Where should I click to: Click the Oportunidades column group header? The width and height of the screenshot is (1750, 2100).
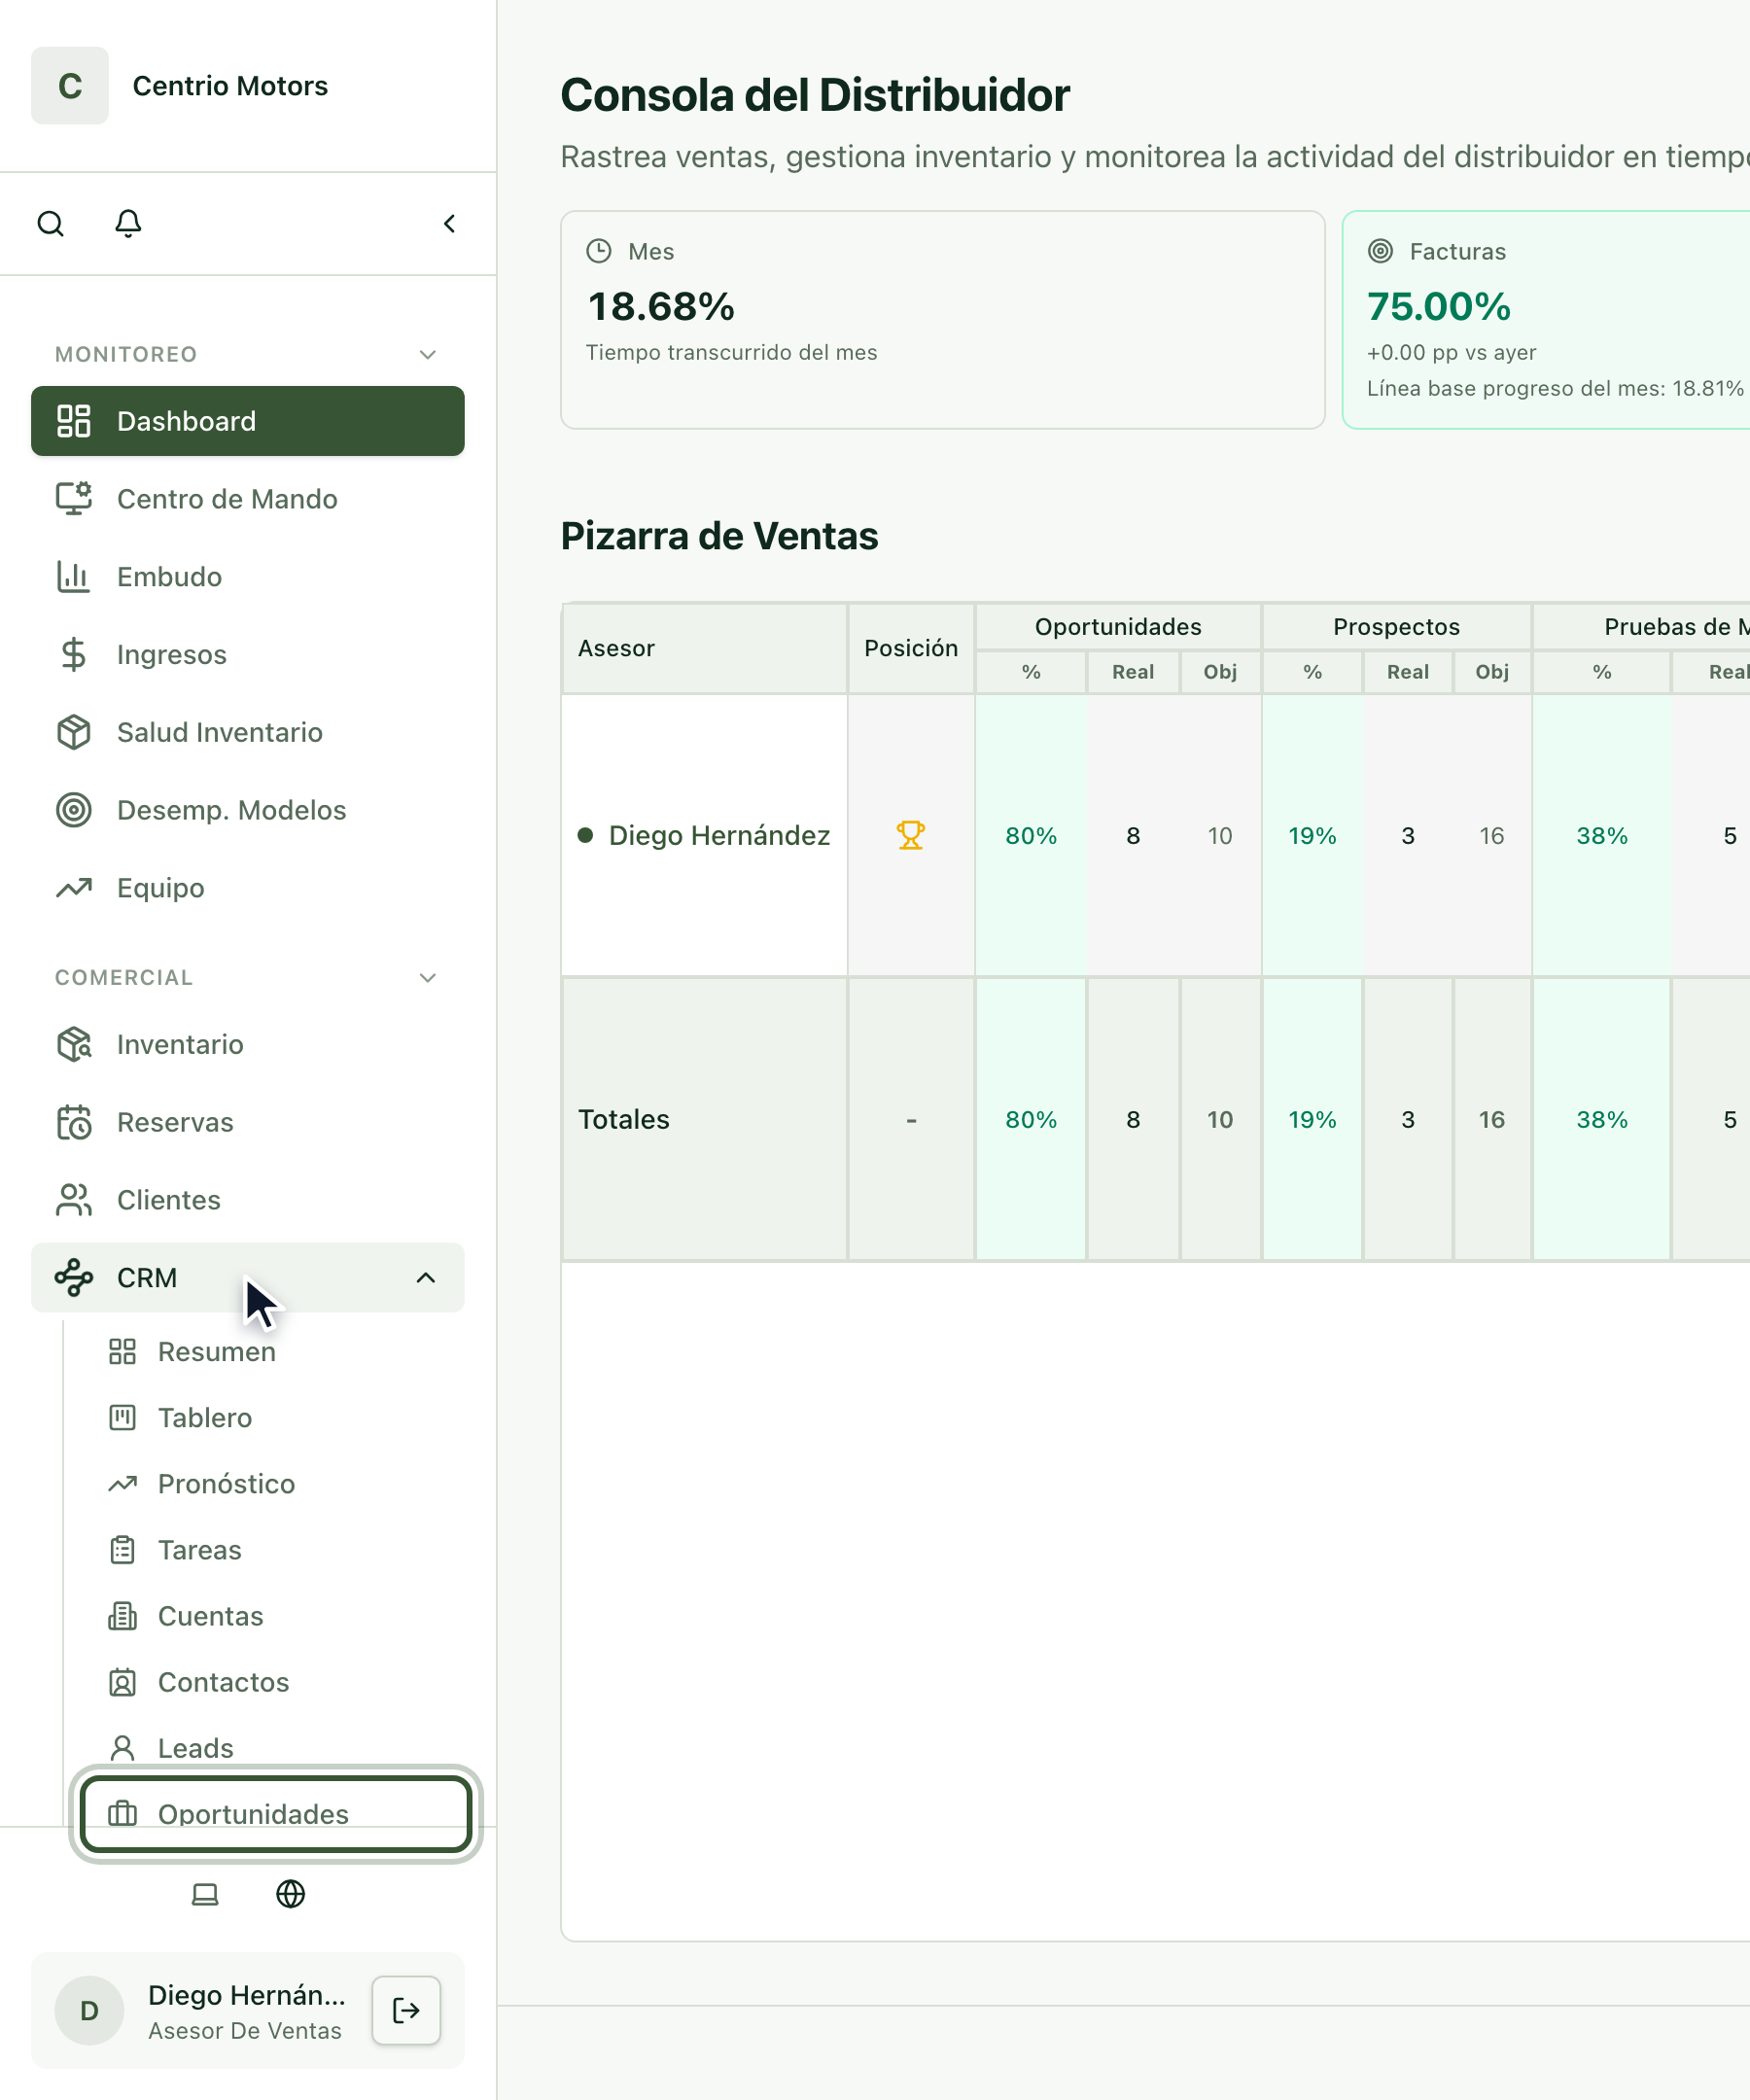(x=1118, y=627)
